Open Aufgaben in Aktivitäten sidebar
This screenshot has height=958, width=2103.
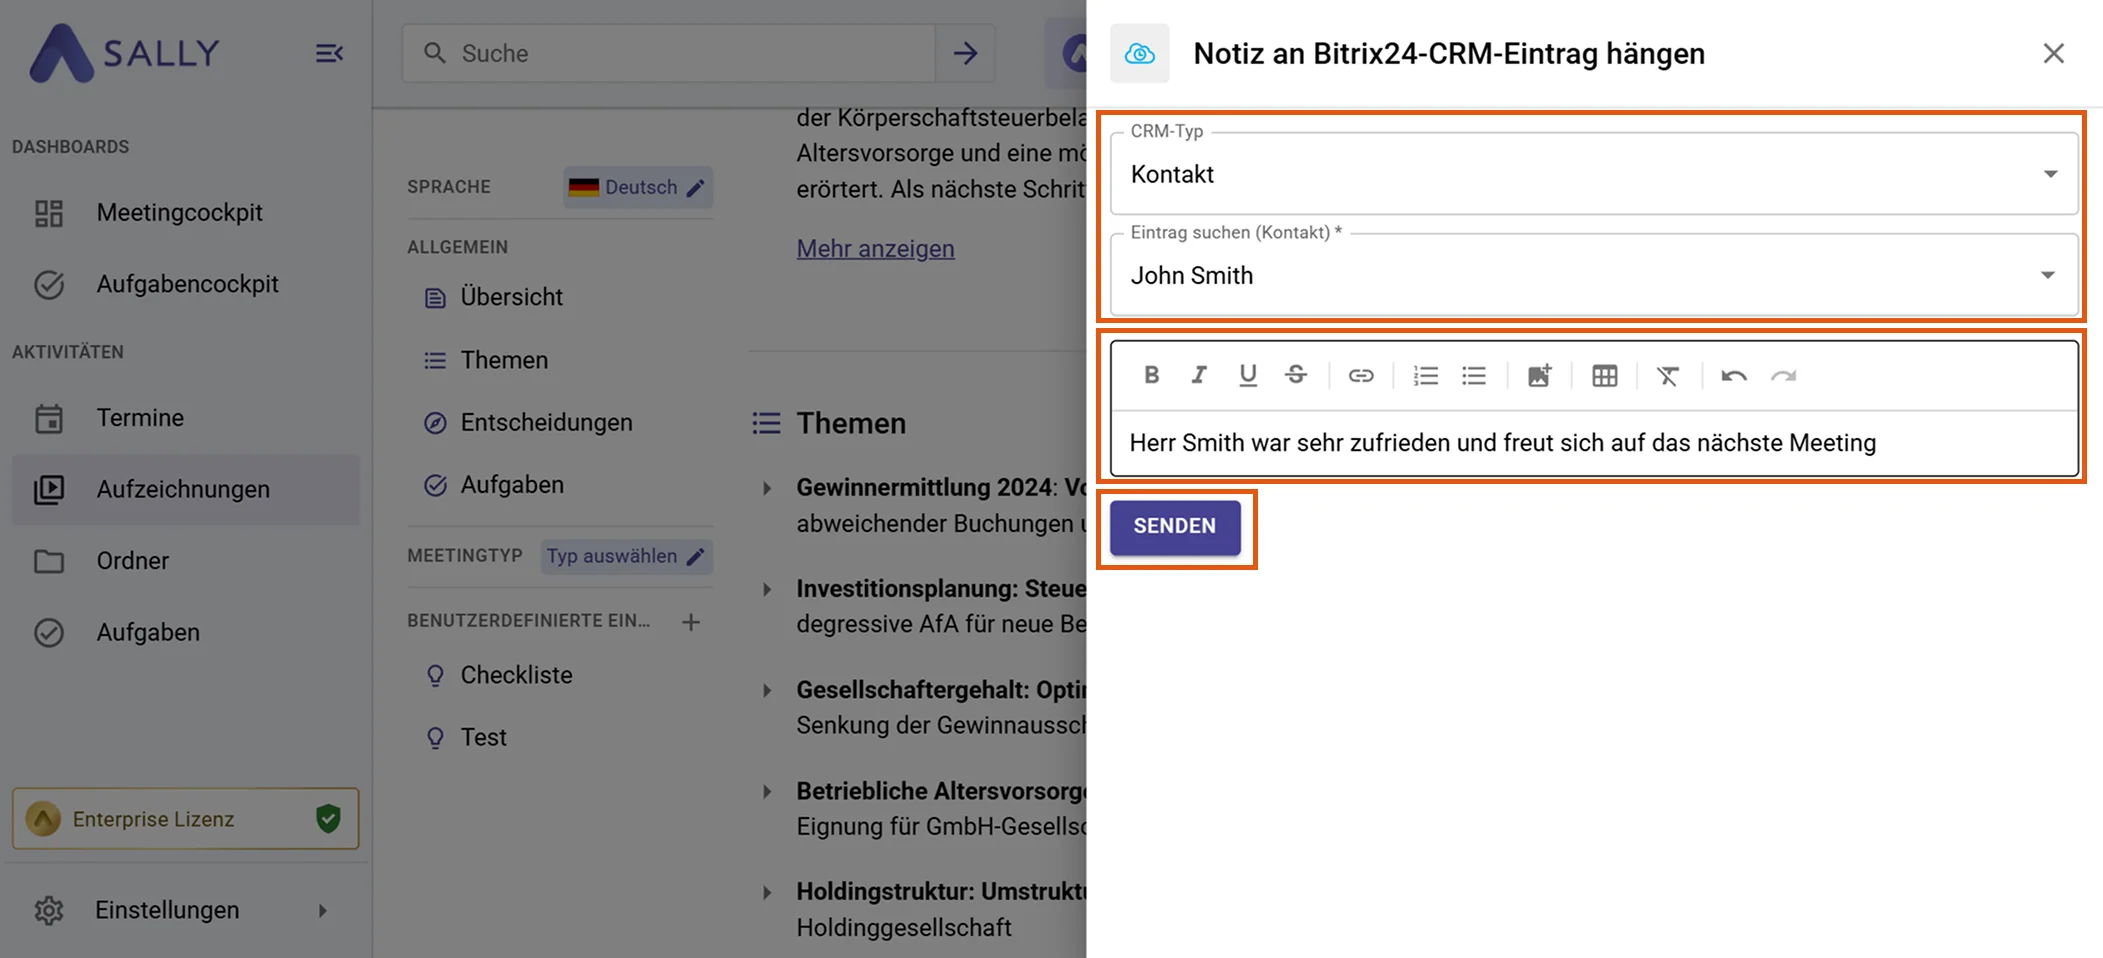pos(186,632)
